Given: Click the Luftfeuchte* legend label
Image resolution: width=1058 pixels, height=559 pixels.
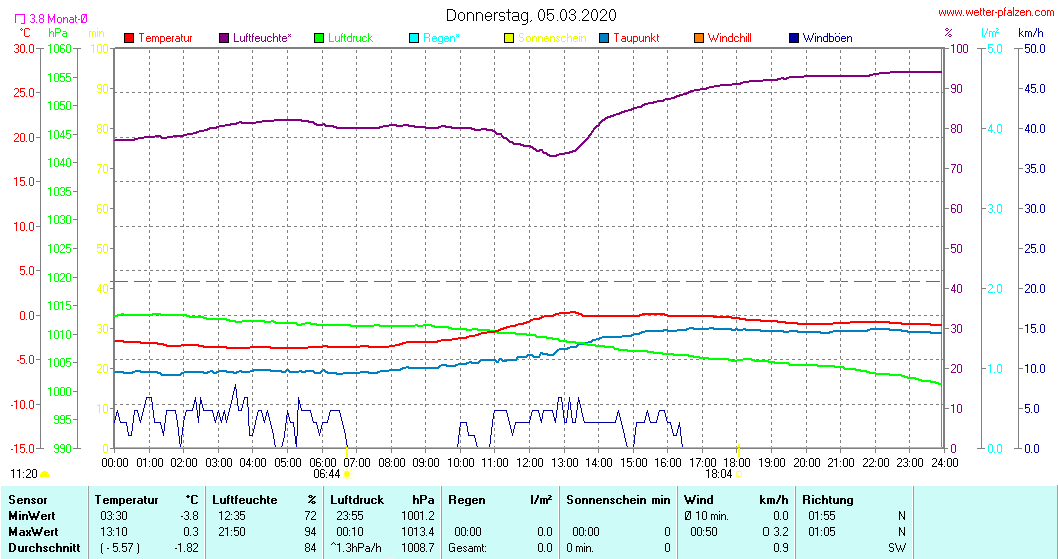Looking at the screenshot, I should click(262, 38).
